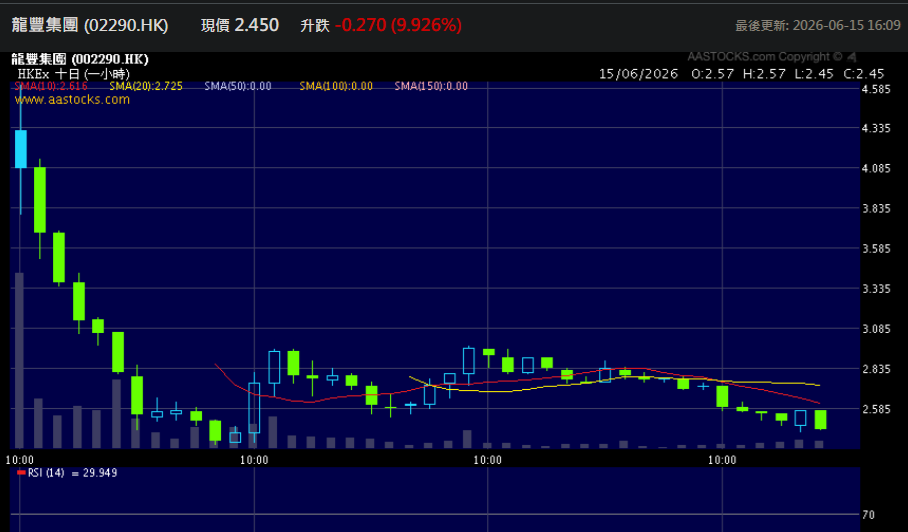Click the last green candlestick on the chart
This screenshot has width=908, height=532.
click(820, 420)
